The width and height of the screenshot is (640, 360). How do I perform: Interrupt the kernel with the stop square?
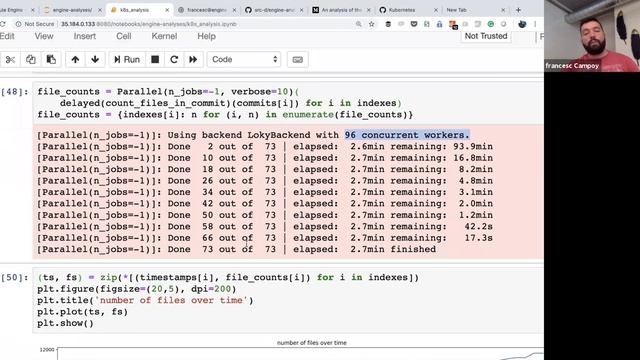155,60
